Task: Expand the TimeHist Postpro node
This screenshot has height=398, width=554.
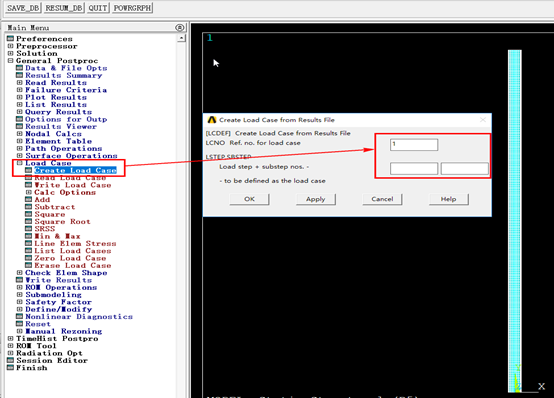Action: tap(10, 338)
